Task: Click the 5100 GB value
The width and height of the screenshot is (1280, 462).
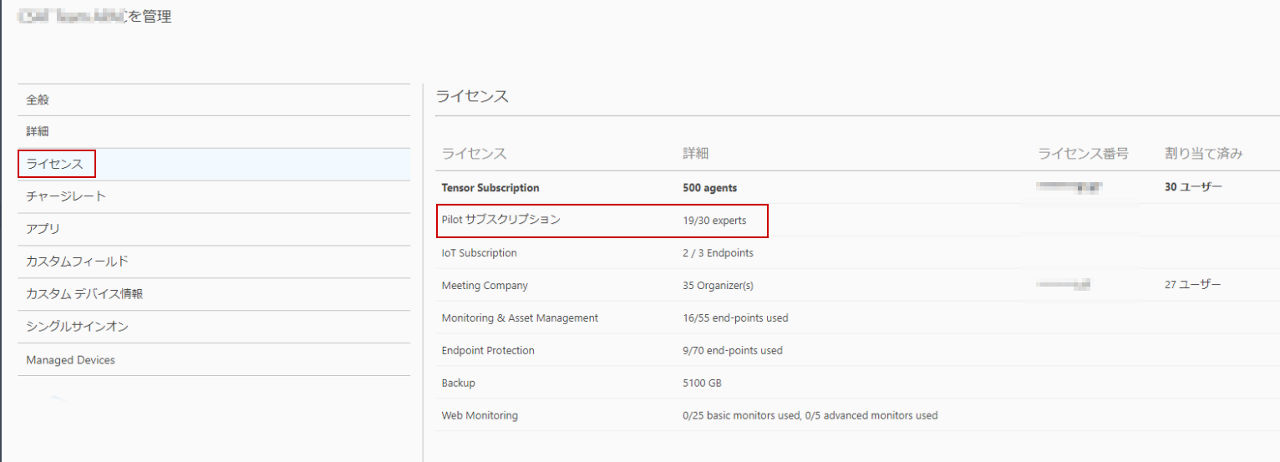Action: [x=702, y=384]
